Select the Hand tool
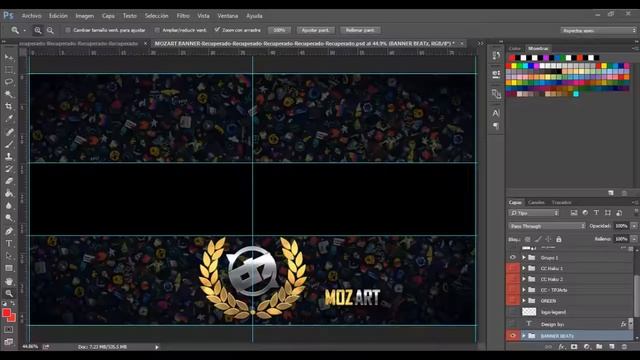640x360 pixels. click(9, 281)
